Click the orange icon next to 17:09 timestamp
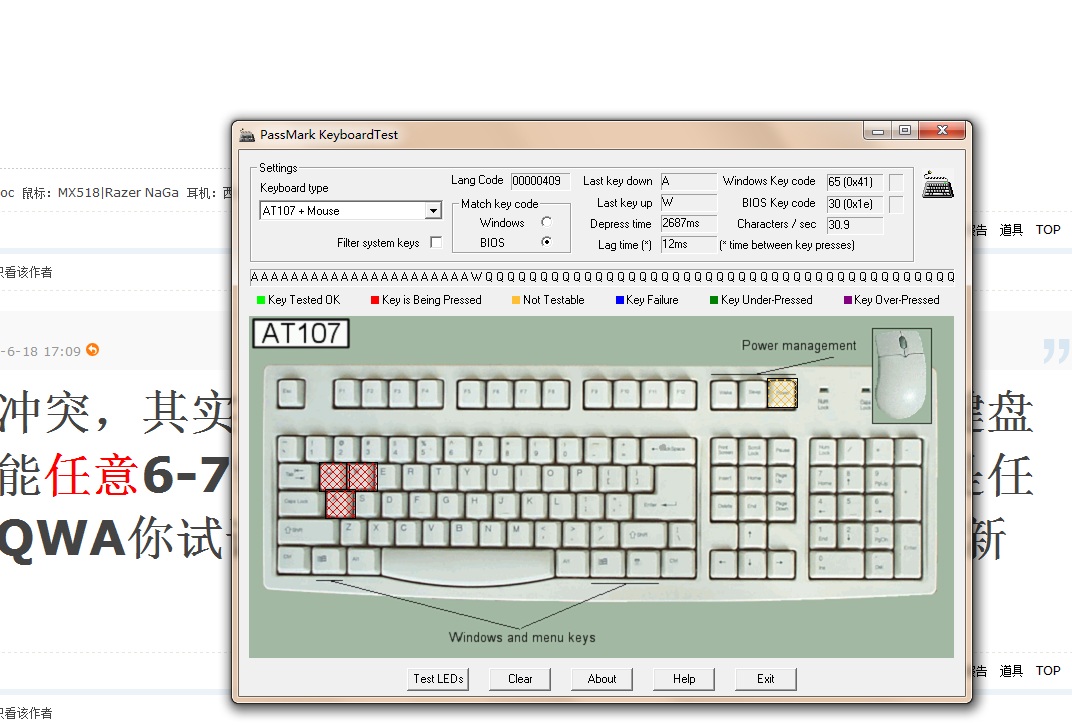The height and width of the screenshot is (725, 1072). tap(92, 350)
